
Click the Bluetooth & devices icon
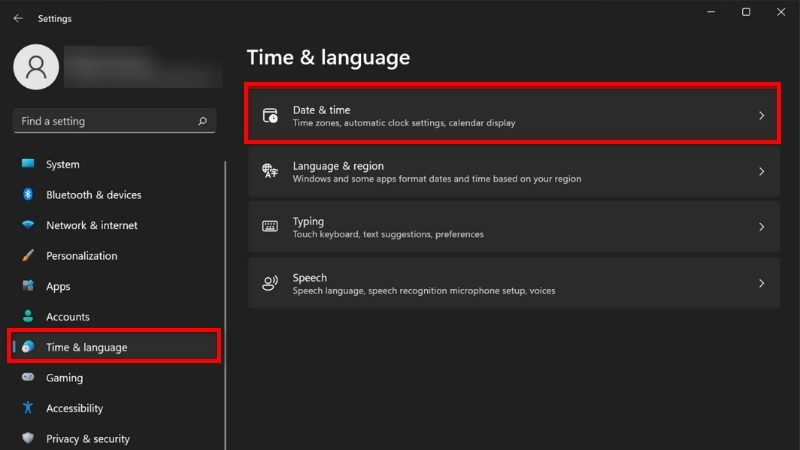click(28, 194)
